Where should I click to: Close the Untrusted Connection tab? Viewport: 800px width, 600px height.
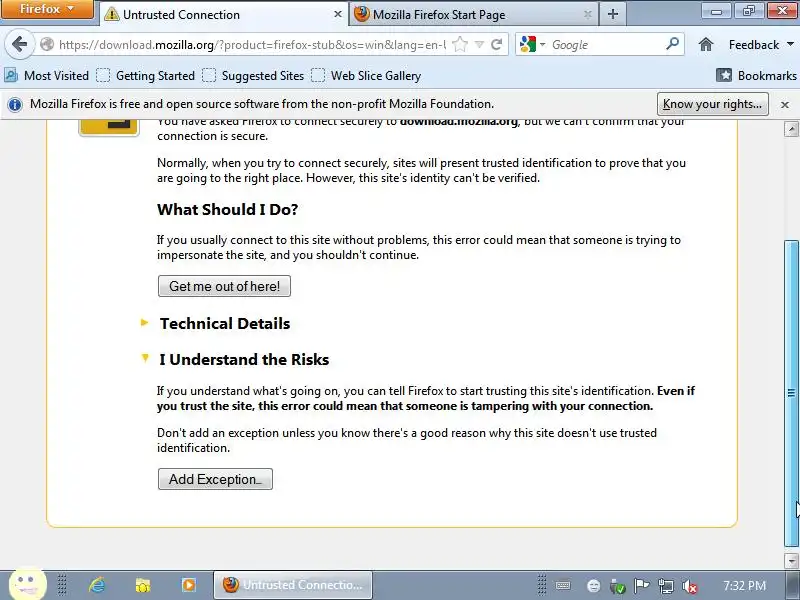click(337, 14)
